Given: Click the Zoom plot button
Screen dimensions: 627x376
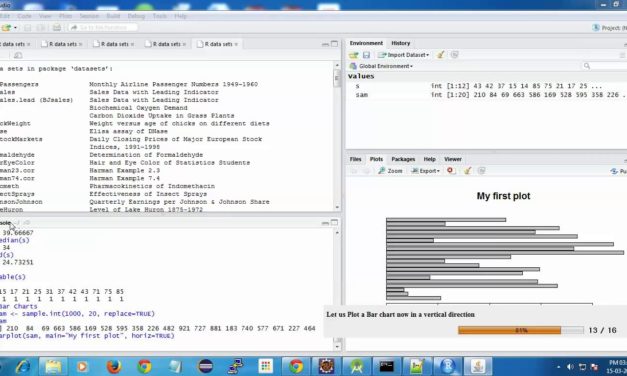Looking at the screenshot, I should pos(390,171).
